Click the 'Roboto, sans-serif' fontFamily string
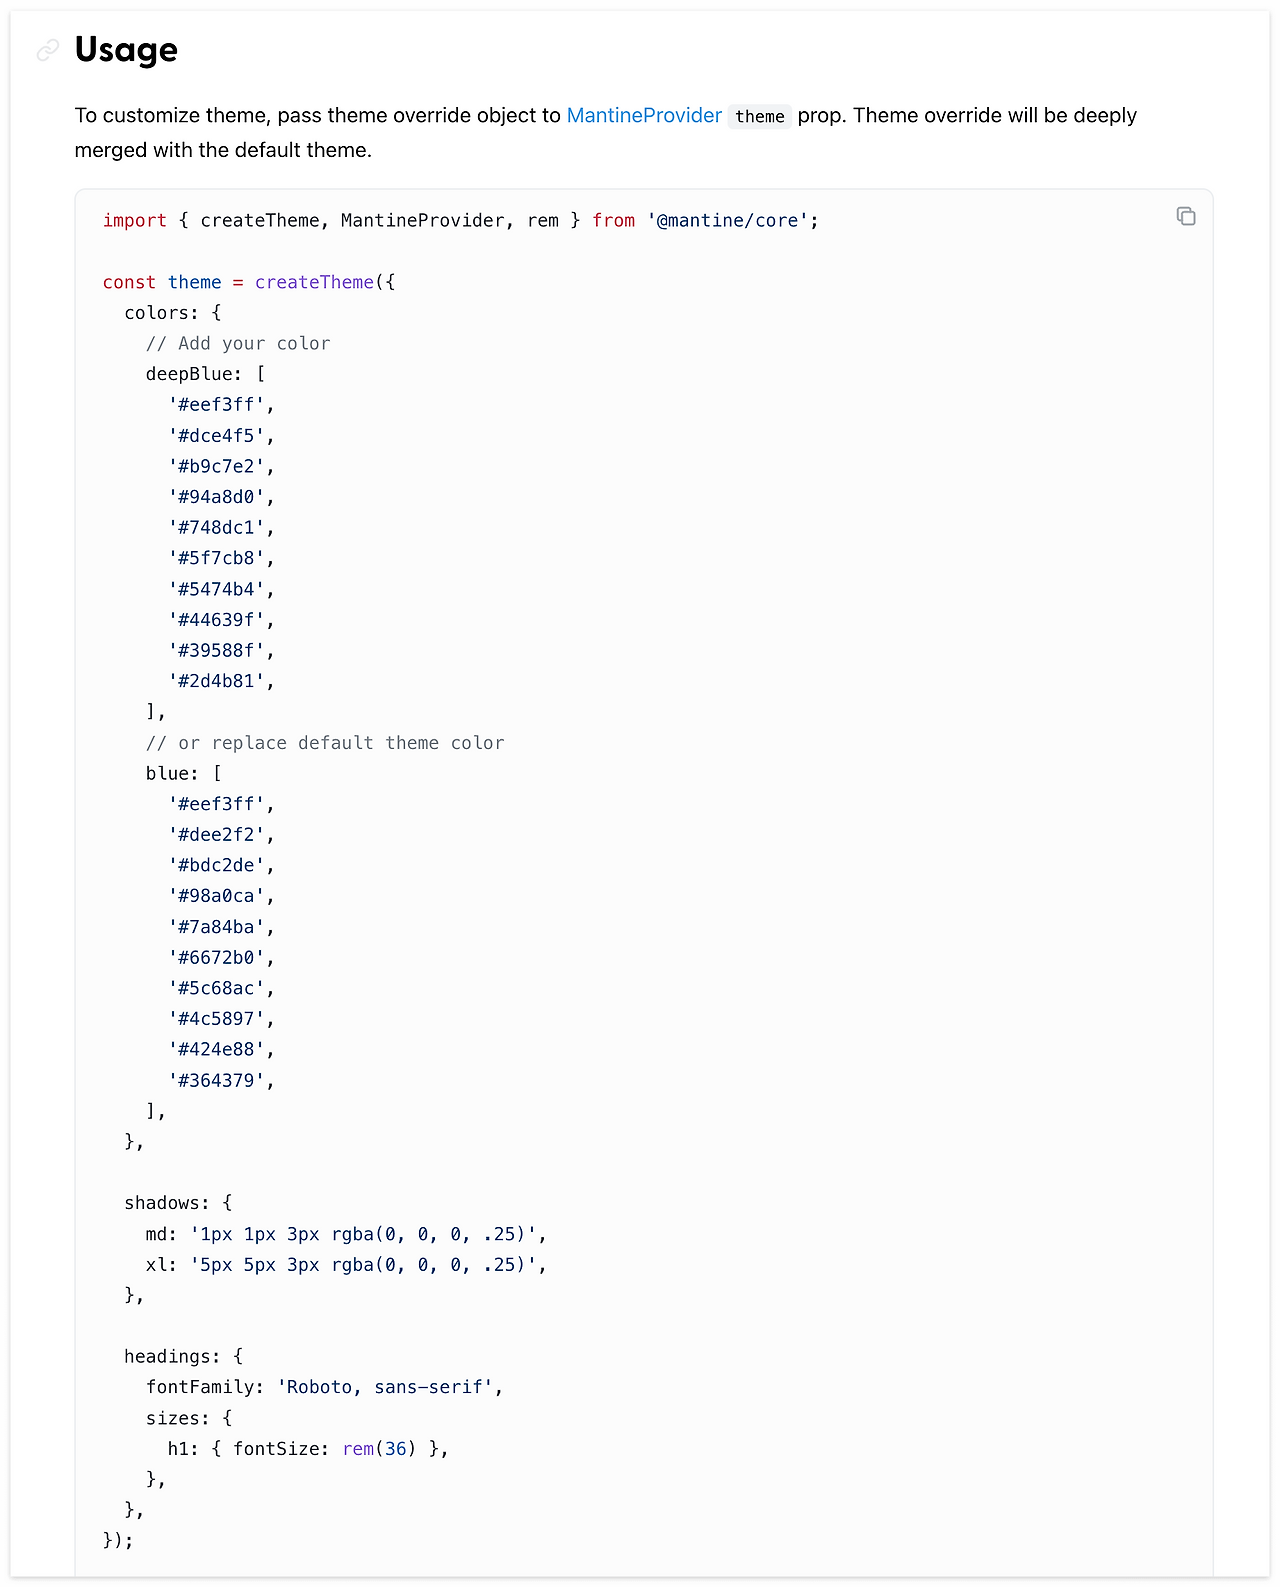 click(385, 1387)
